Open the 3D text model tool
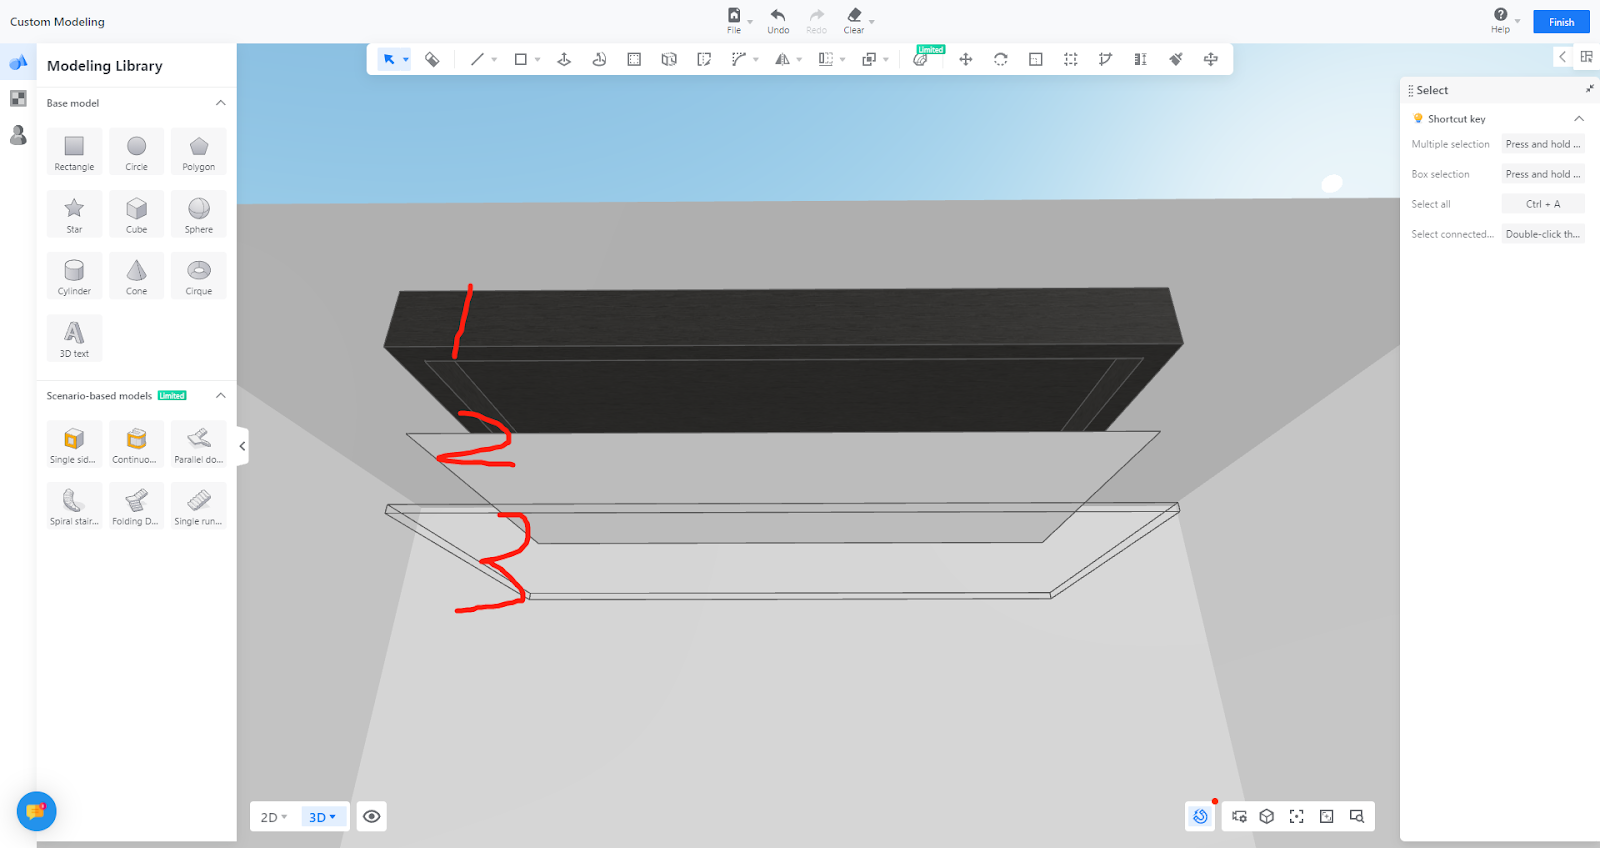The width and height of the screenshot is (1600, 848). tap(74, 338)
